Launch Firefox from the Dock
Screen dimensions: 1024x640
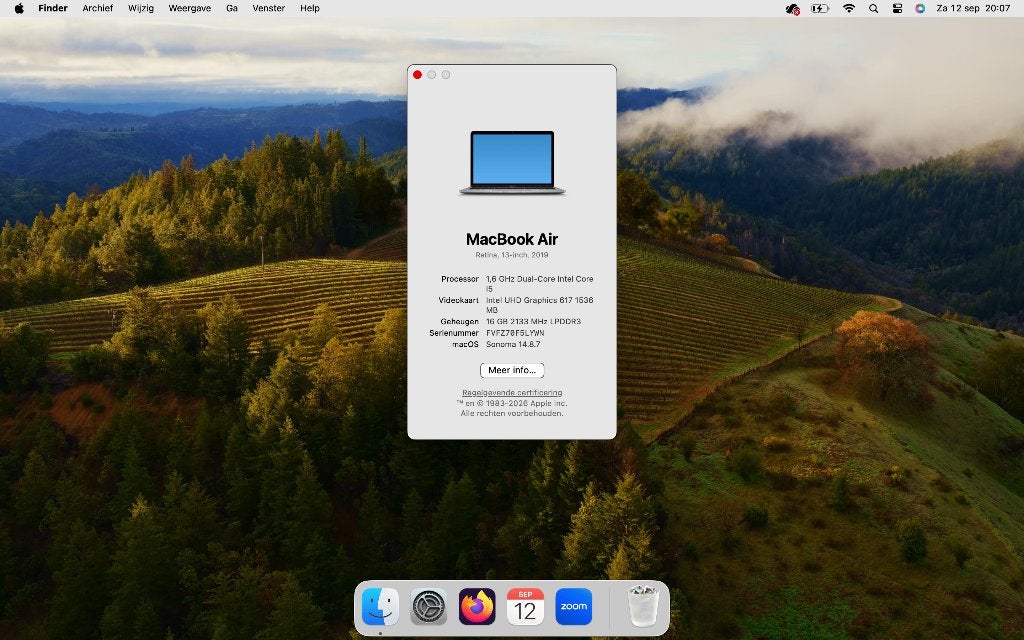[x=477, y=607]
